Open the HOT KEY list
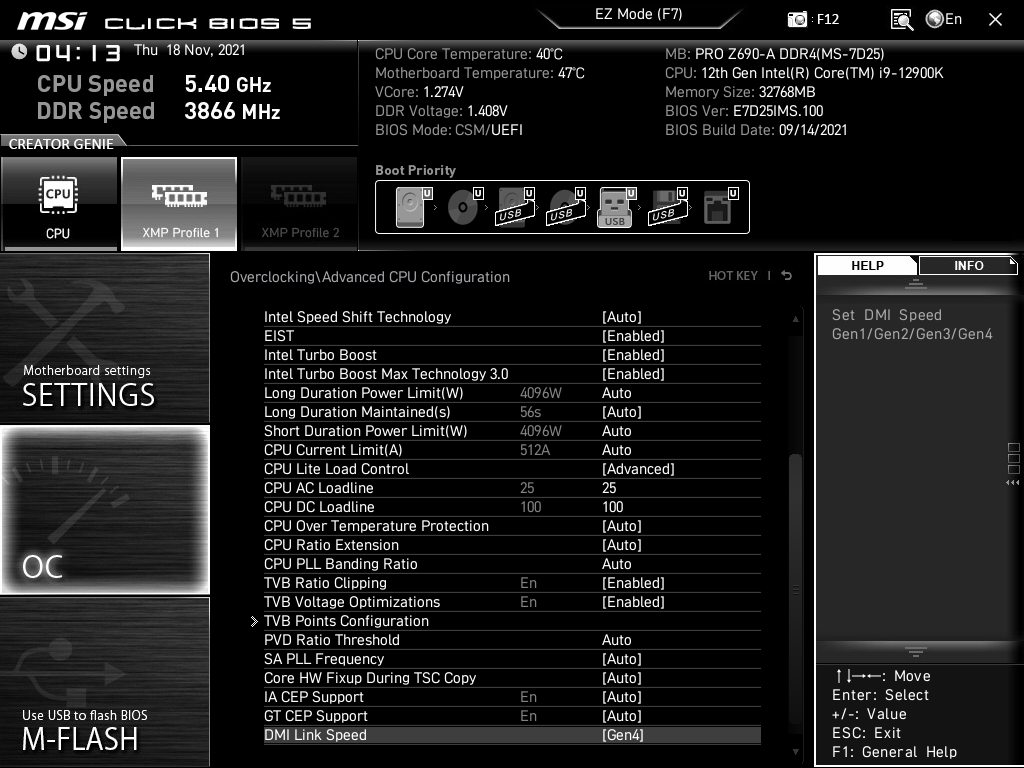The width and height of the screenshot is (1024, 768). click(733, 276)
